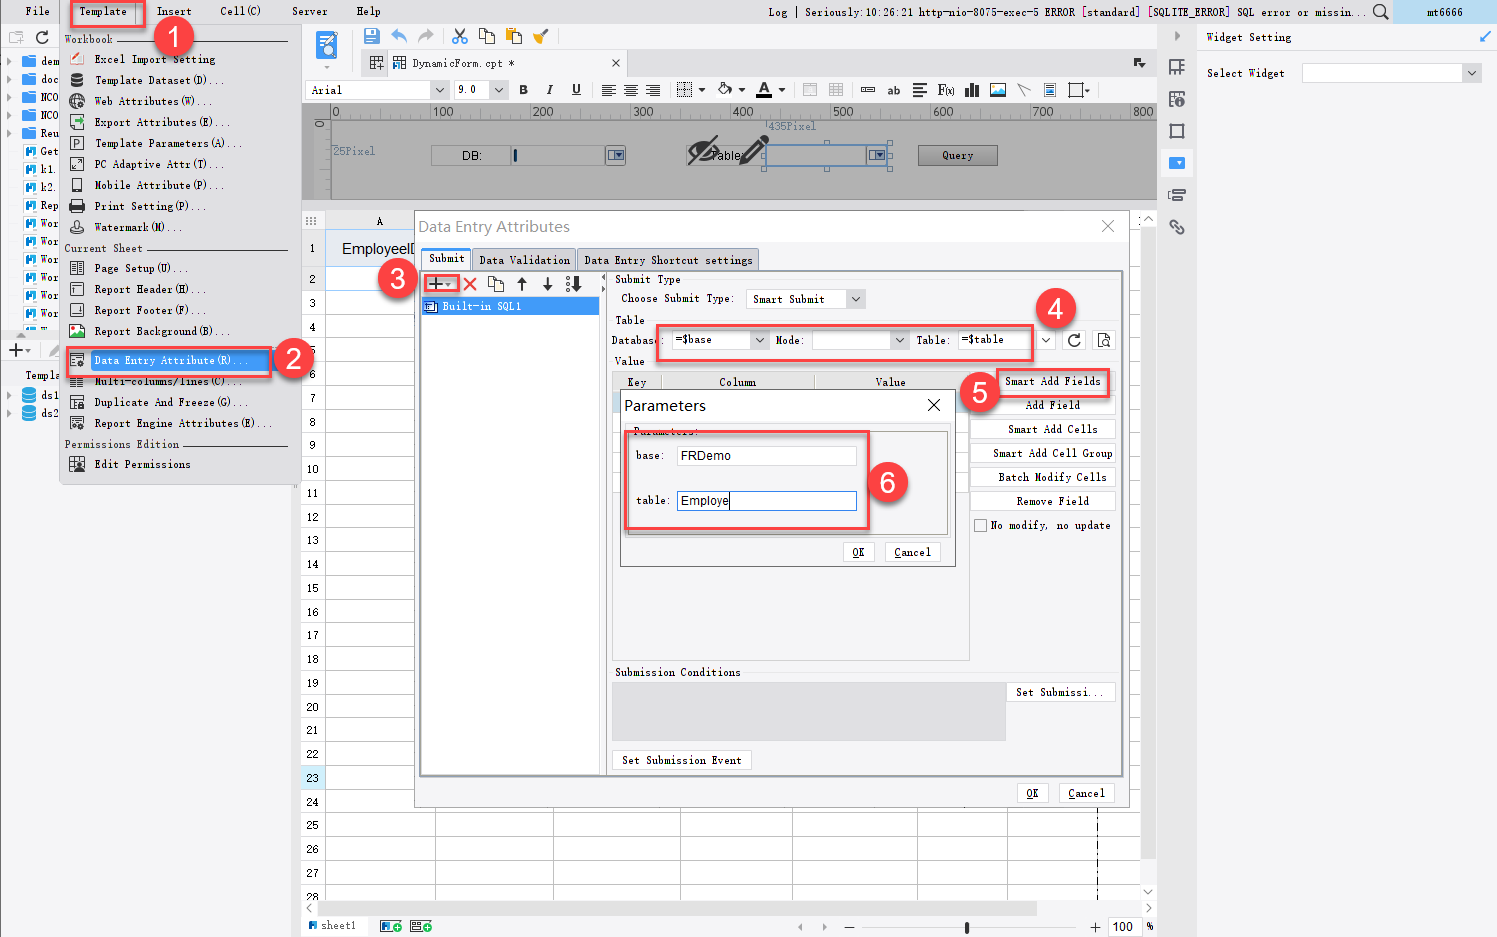Open the font color swatch
This screenshot has width=1497, height=937.
click(x=766, y=89)
